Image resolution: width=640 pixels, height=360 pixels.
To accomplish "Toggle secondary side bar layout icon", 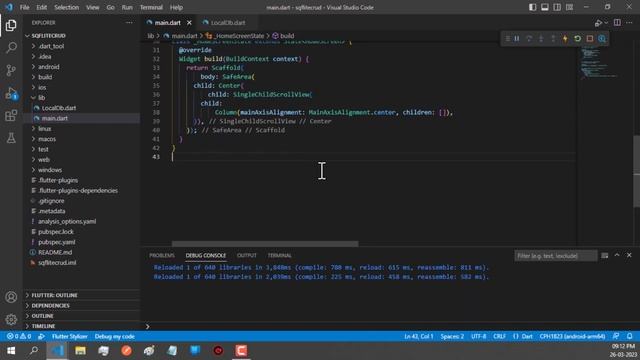I will pyautogui.click(x=557, y=7).
